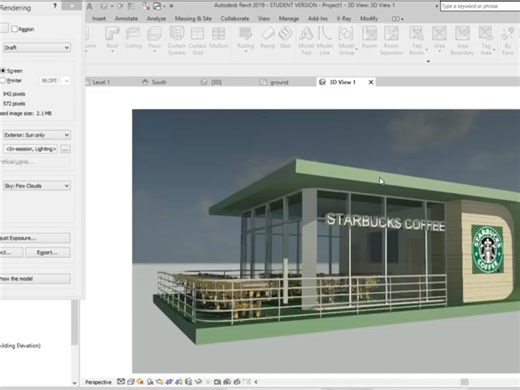Click the Export button
The width and height of the screenshot is (520, 390).
(47, 252)
